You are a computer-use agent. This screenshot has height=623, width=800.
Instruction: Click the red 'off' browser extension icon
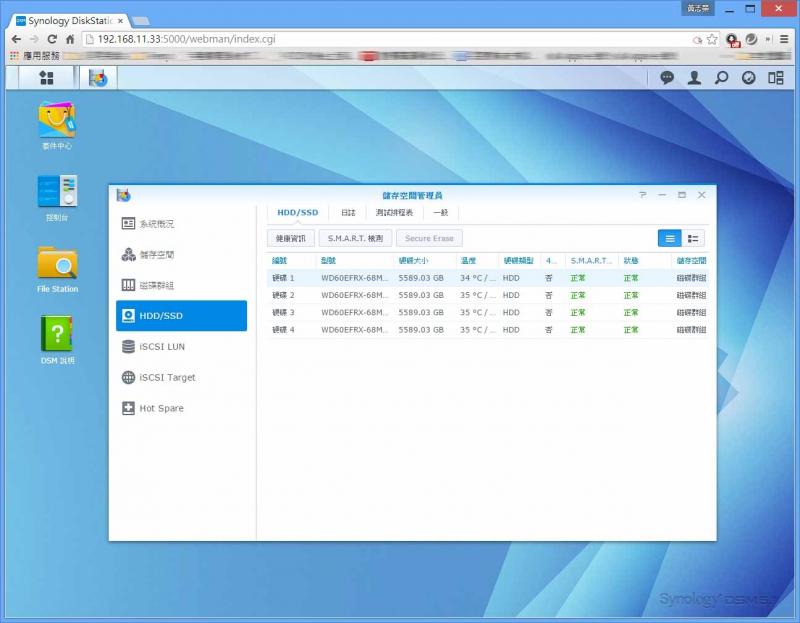(x=732, y=40)
